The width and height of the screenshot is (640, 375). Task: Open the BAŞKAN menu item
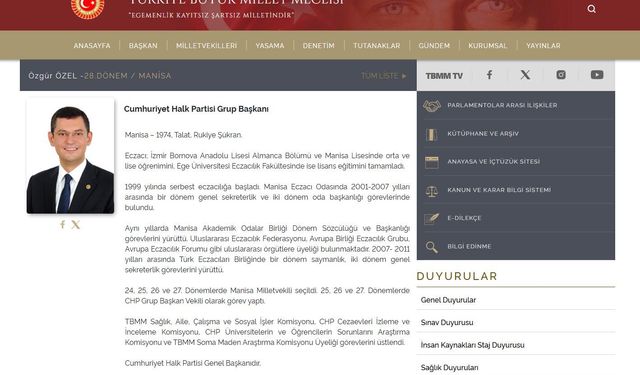click(143, 46)
